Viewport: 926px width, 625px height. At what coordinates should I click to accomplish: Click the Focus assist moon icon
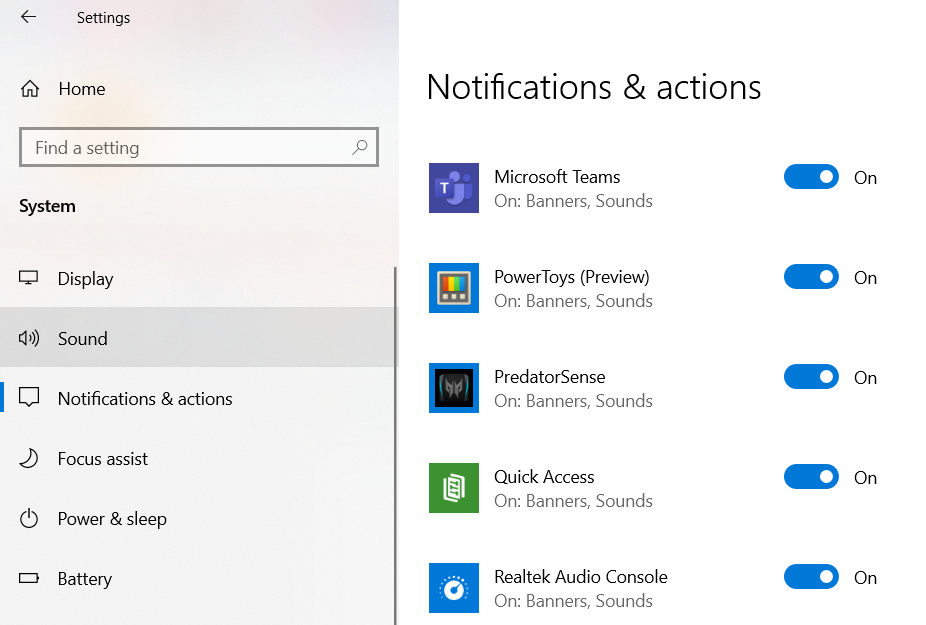tap(28, 458)
